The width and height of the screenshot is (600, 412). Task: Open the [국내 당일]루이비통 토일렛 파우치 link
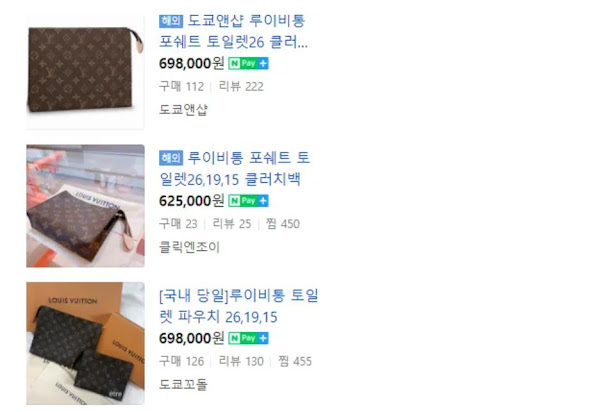[x=239, y=306]
